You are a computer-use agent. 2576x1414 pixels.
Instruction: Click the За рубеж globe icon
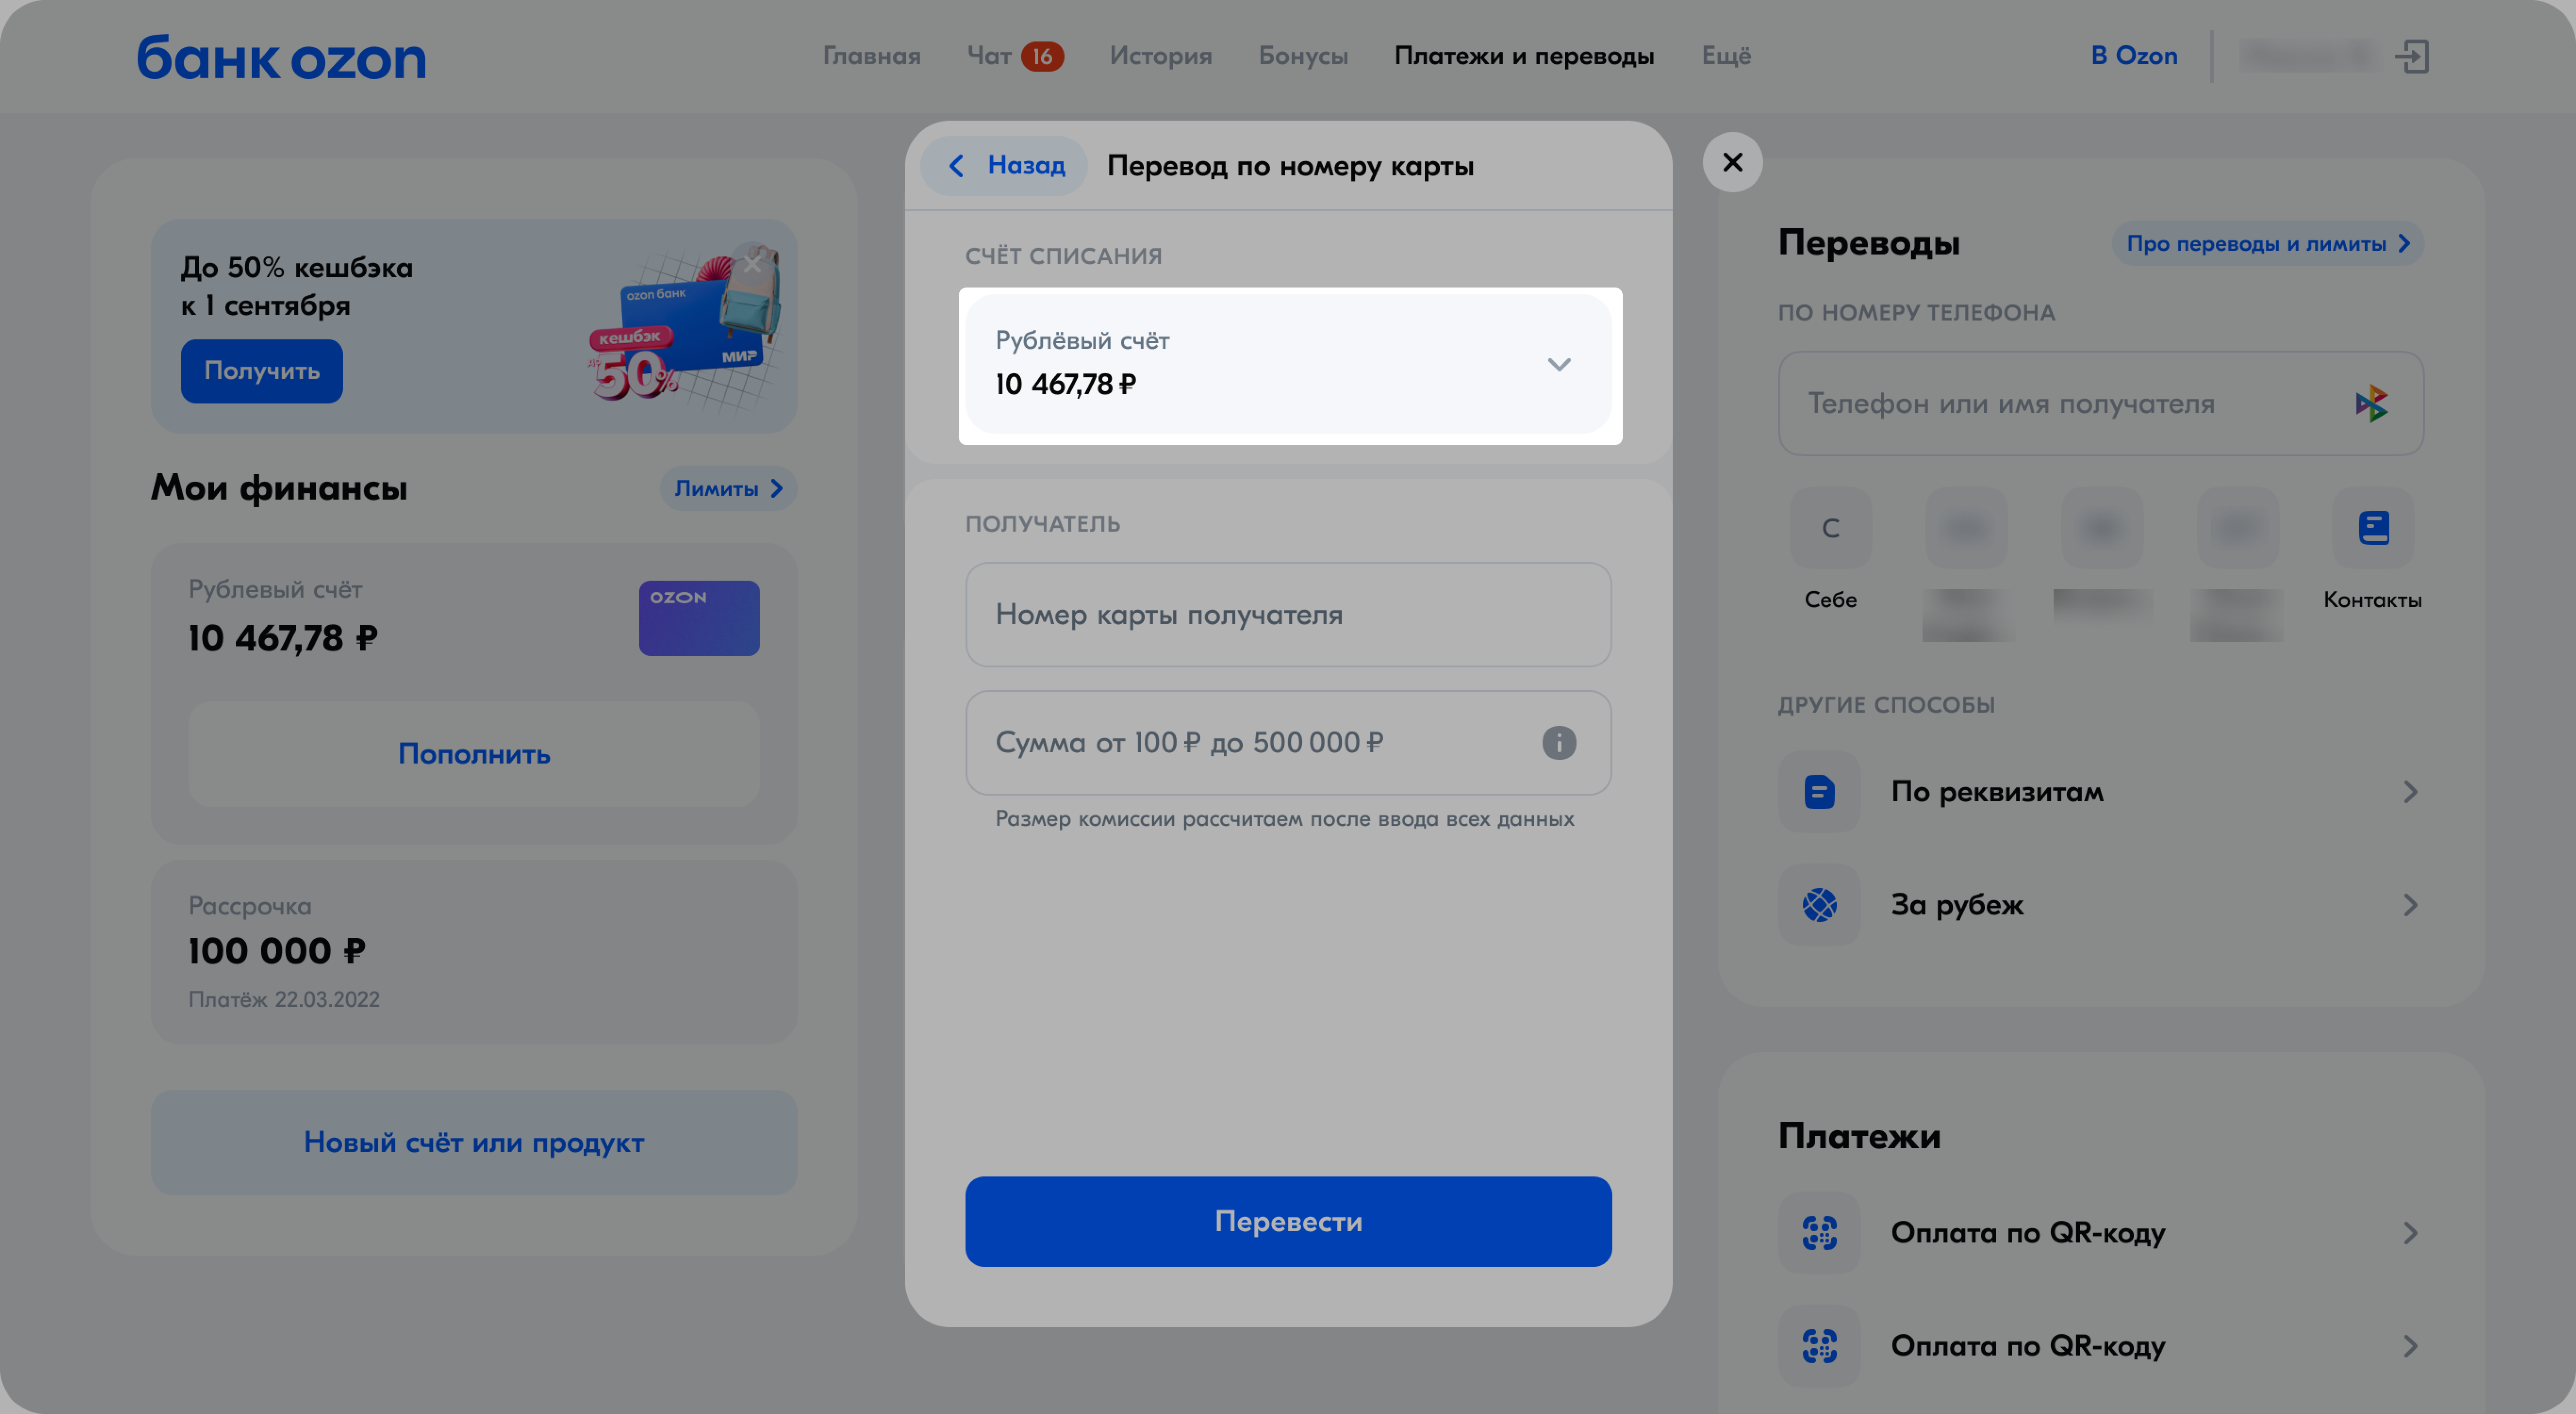pos(1819,905)
